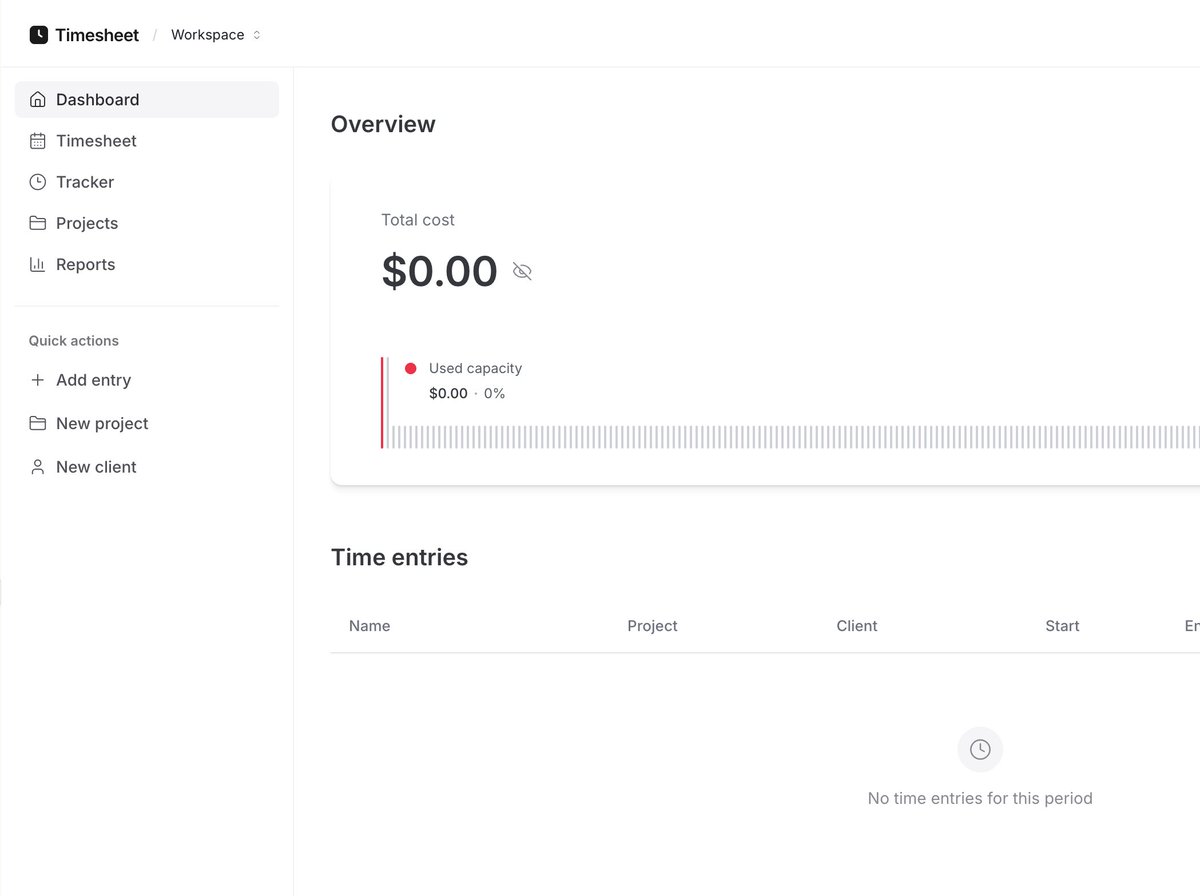Open Timesheet page from sidebar label
1200x896 pixels.
point(96,141)
